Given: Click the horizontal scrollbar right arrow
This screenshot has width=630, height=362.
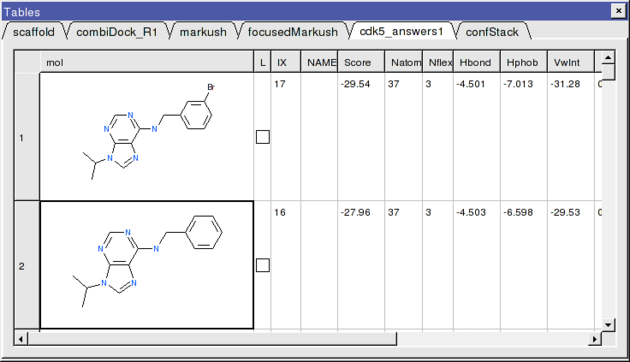Looking at the screenshot, I should [x=595, y=339].
